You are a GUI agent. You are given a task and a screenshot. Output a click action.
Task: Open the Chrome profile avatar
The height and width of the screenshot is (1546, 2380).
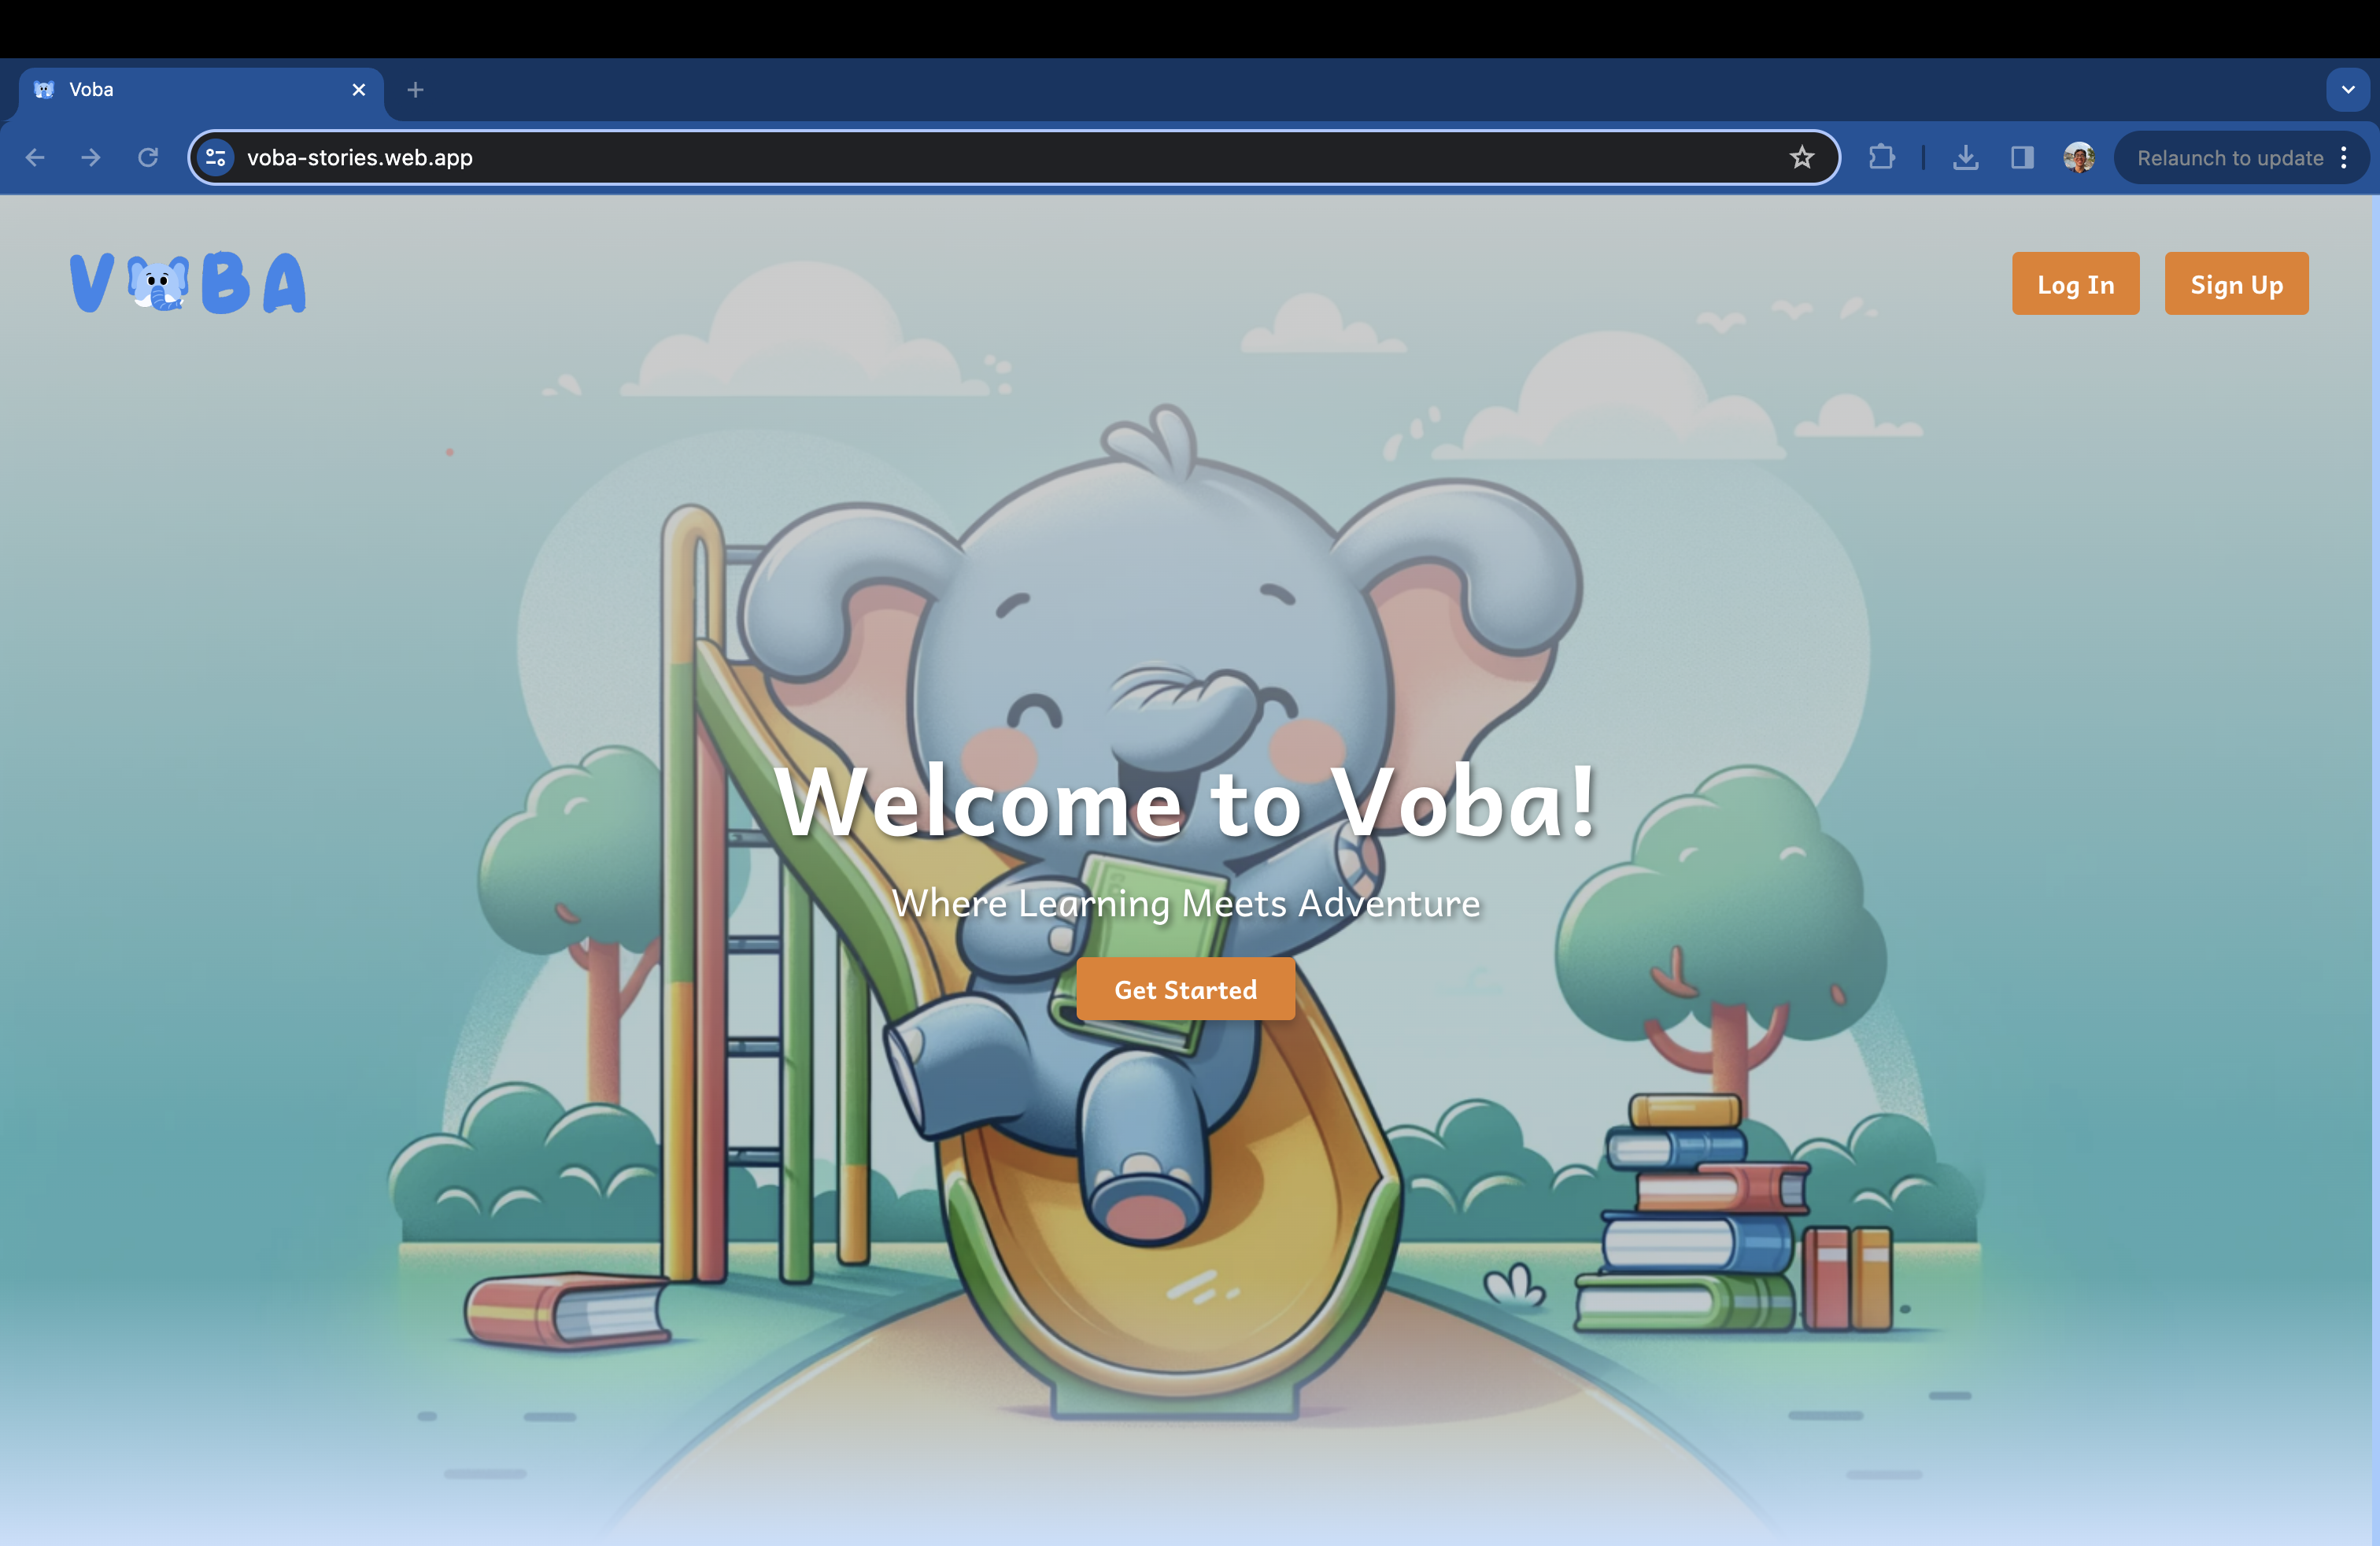(2078, 158)
